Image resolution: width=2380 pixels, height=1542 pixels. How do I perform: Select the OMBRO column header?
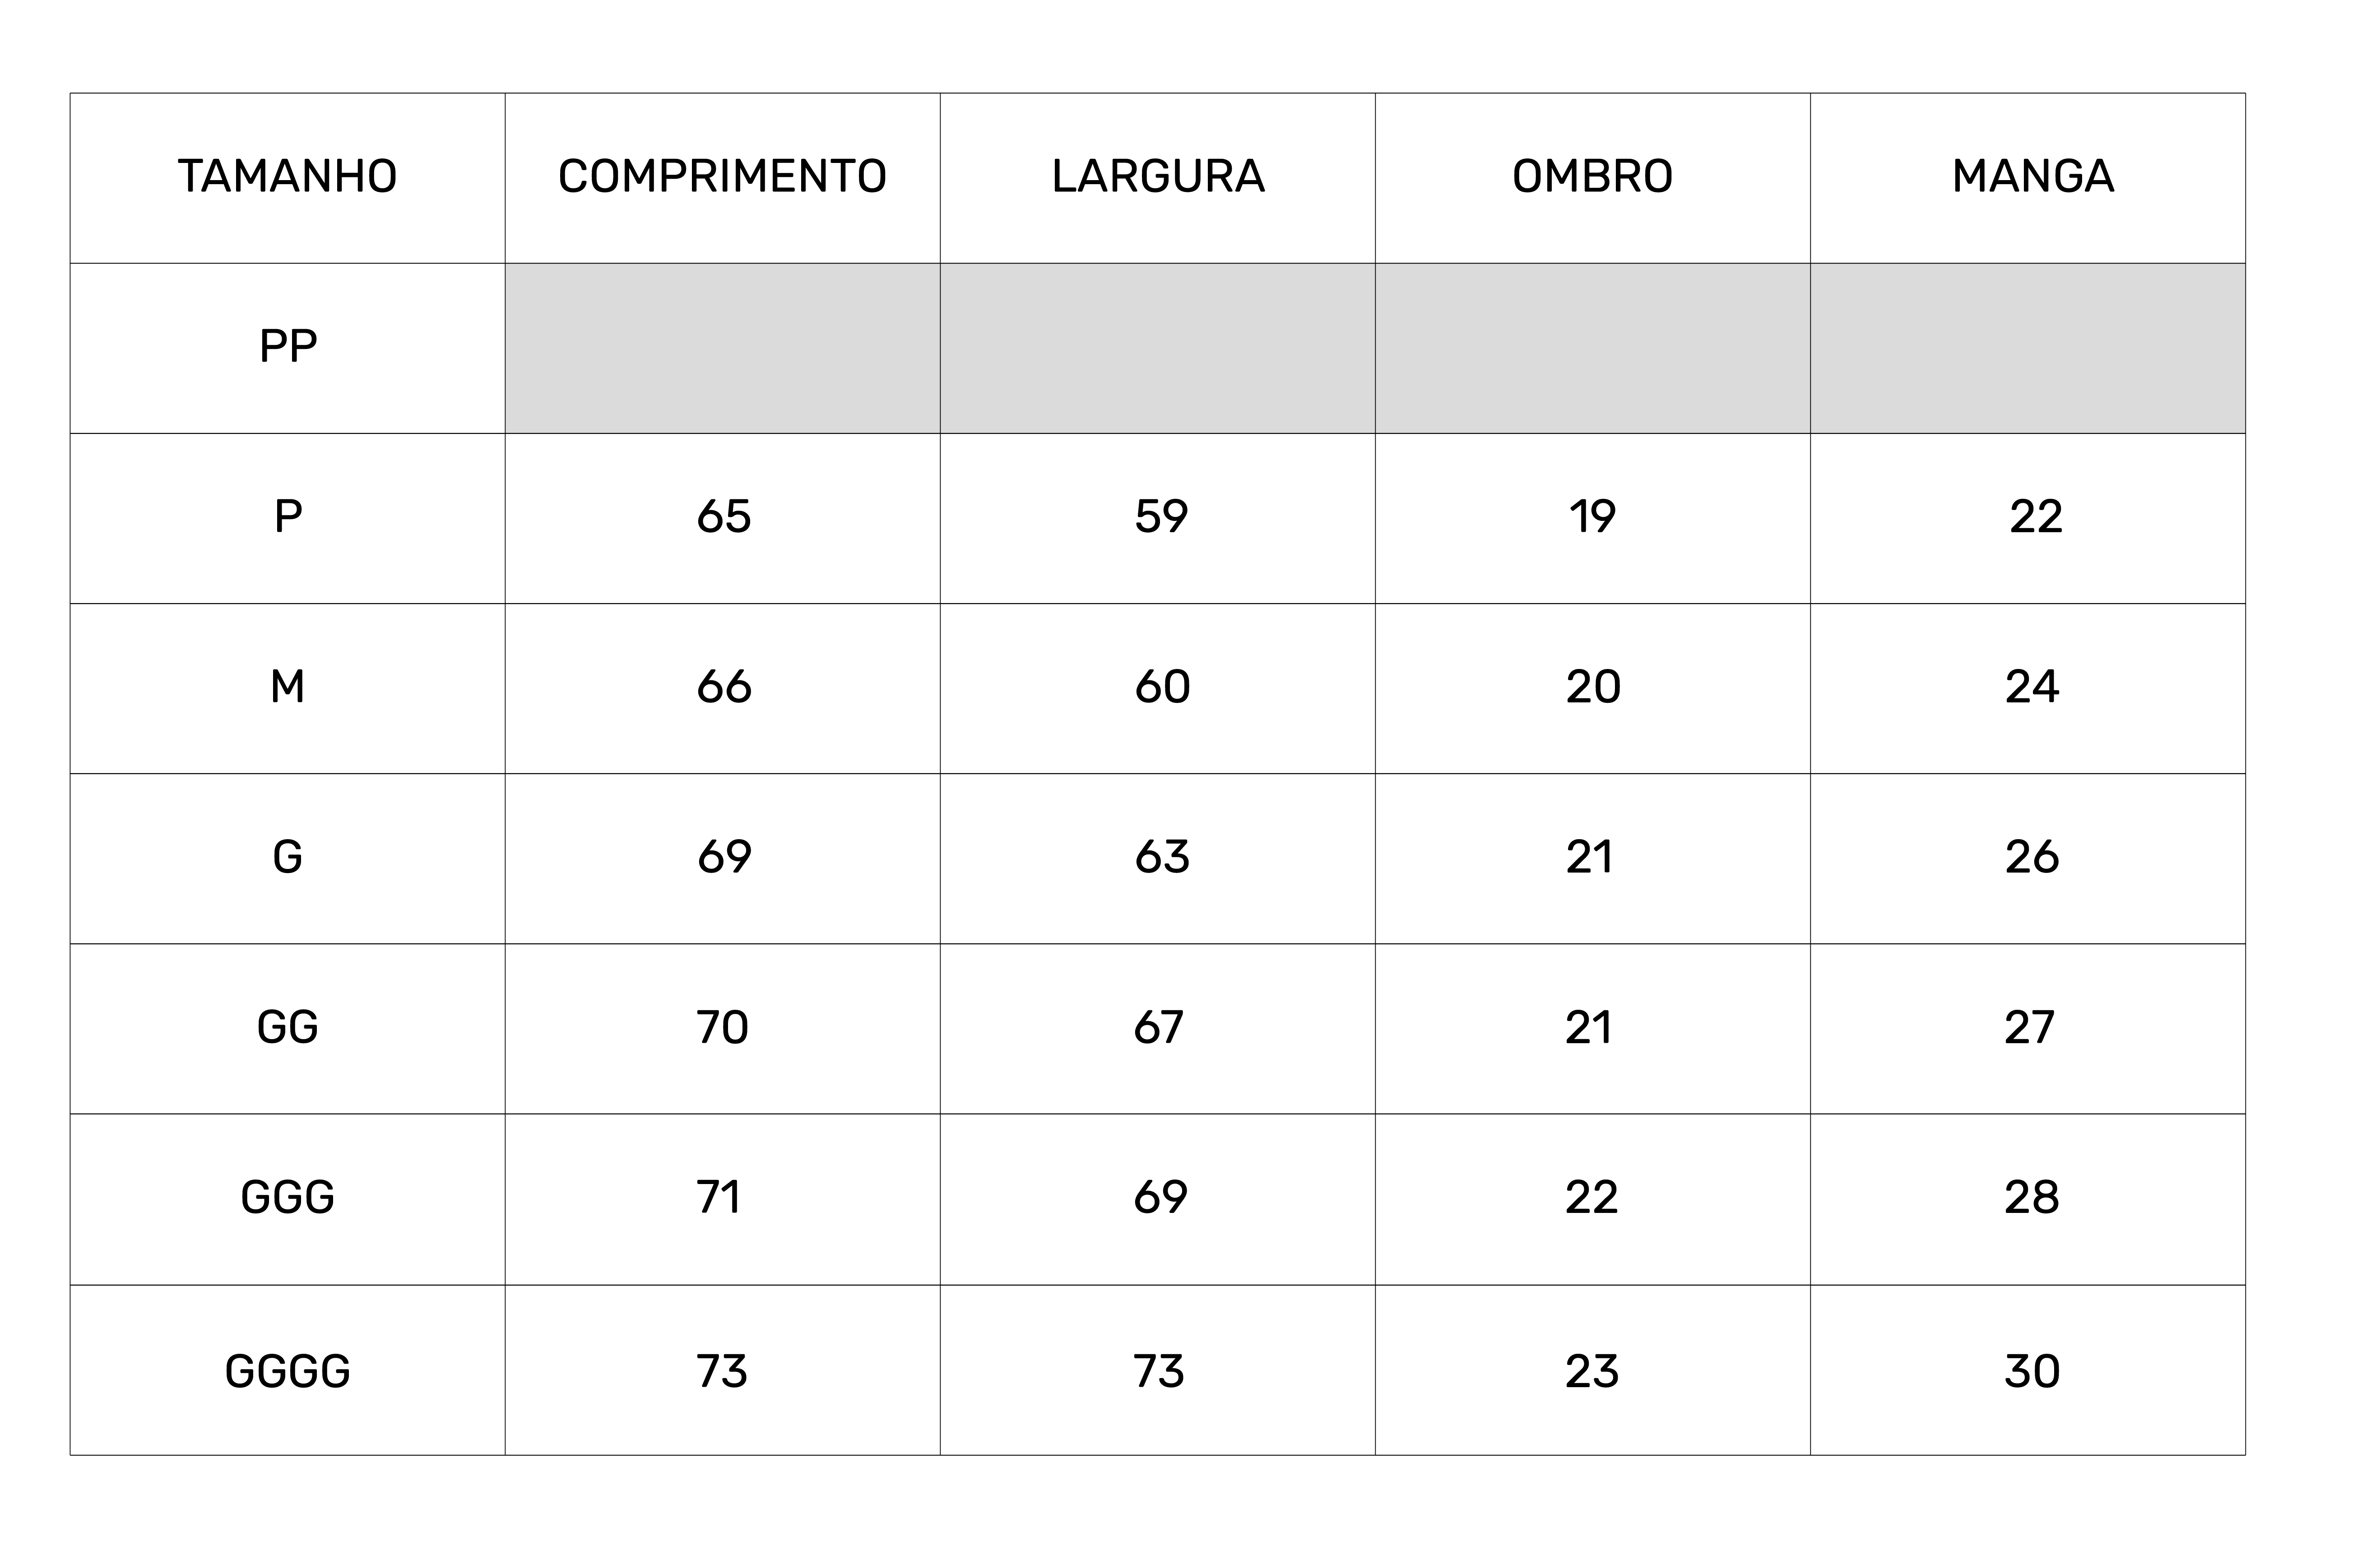coord(1592,177)
